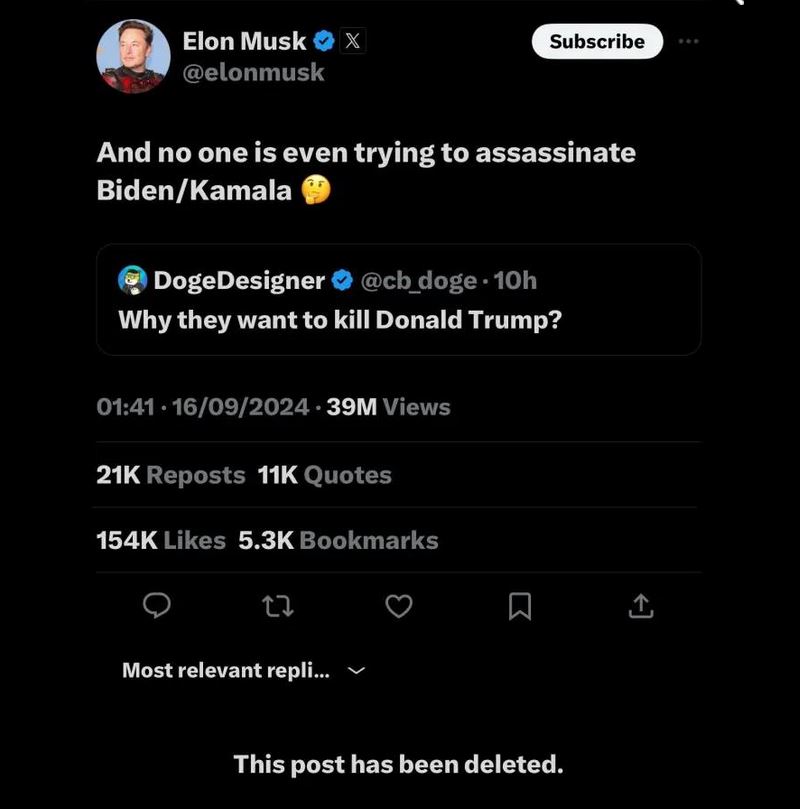Bookmark the post using the bookmark icon
The width and height of the screenshot is (800, 809).
click(x=520, y=606)
